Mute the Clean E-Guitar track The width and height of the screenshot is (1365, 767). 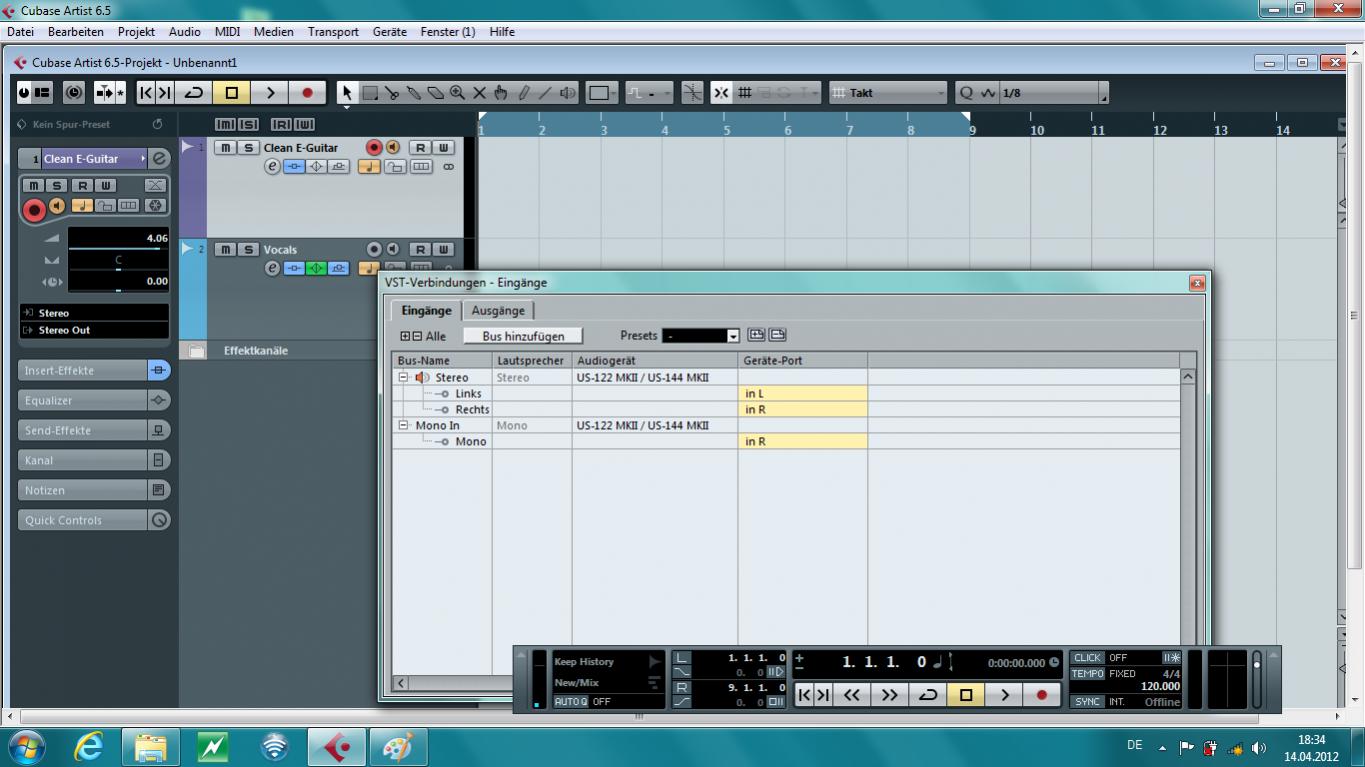click(x=225, y=148)
